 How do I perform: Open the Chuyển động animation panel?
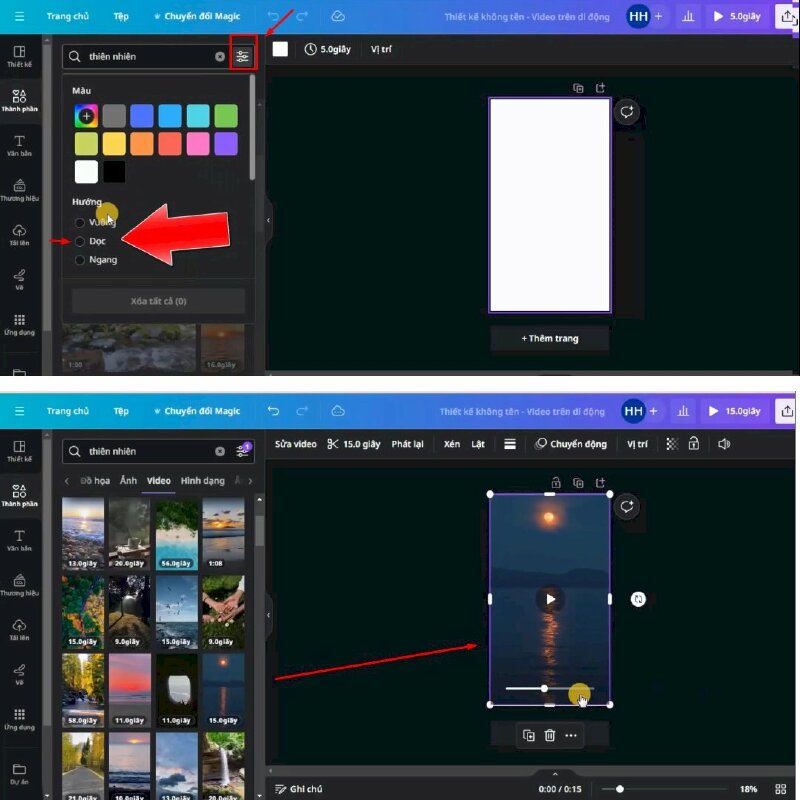point(570,444)
